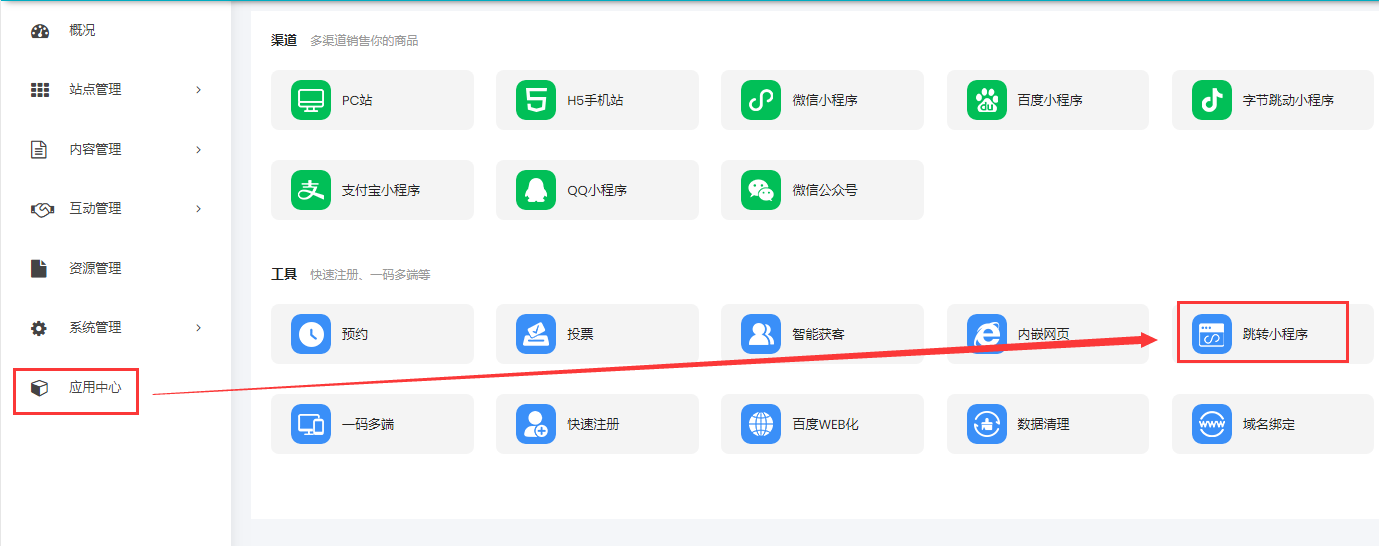Click the 预约 clock icon
The image size is (1379, 546).
click(x=310, y=334)
